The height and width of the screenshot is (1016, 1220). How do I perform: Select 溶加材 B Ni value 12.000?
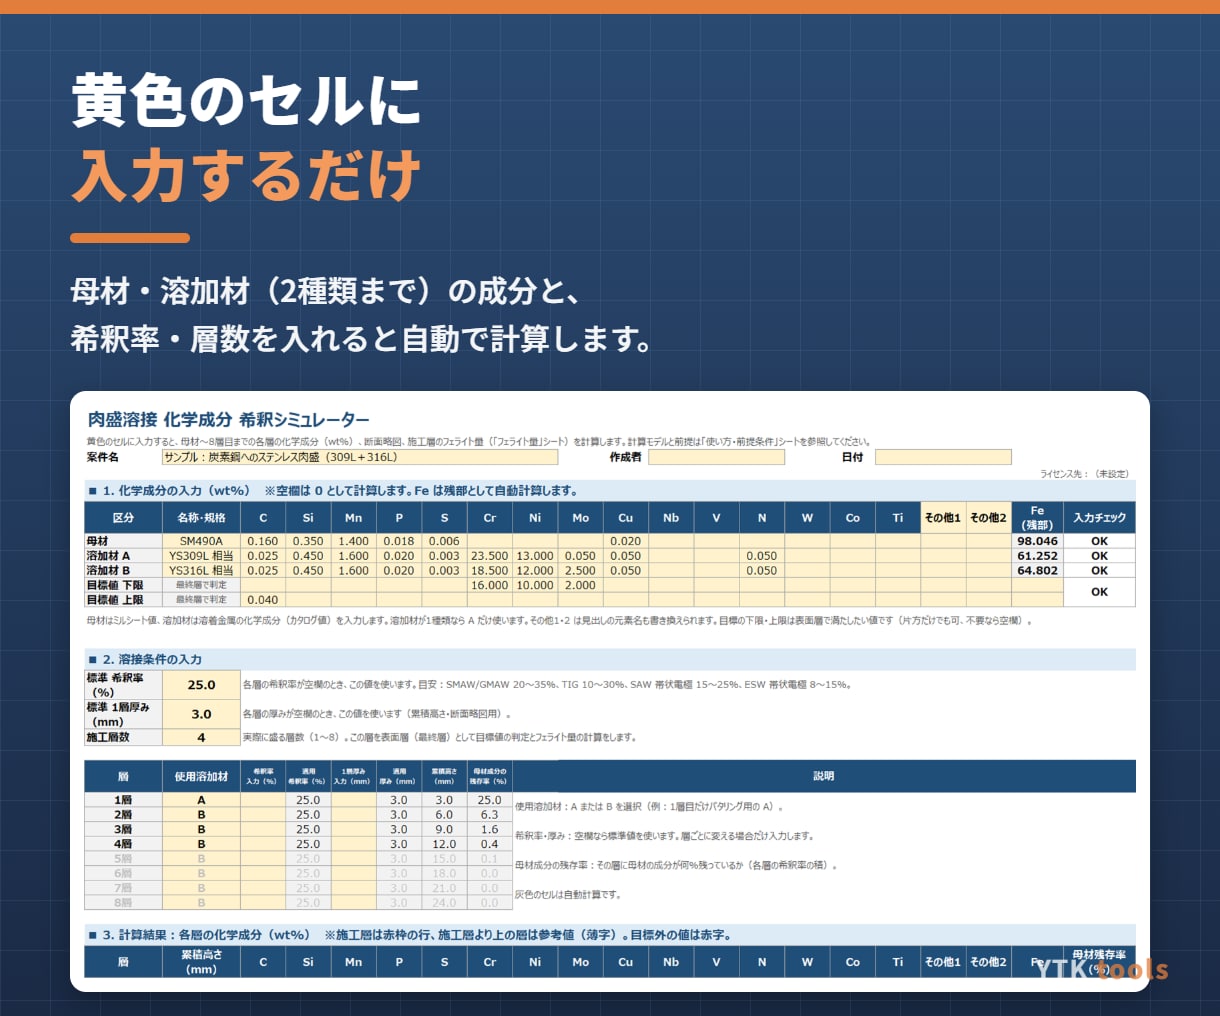(x=535, y=571)
